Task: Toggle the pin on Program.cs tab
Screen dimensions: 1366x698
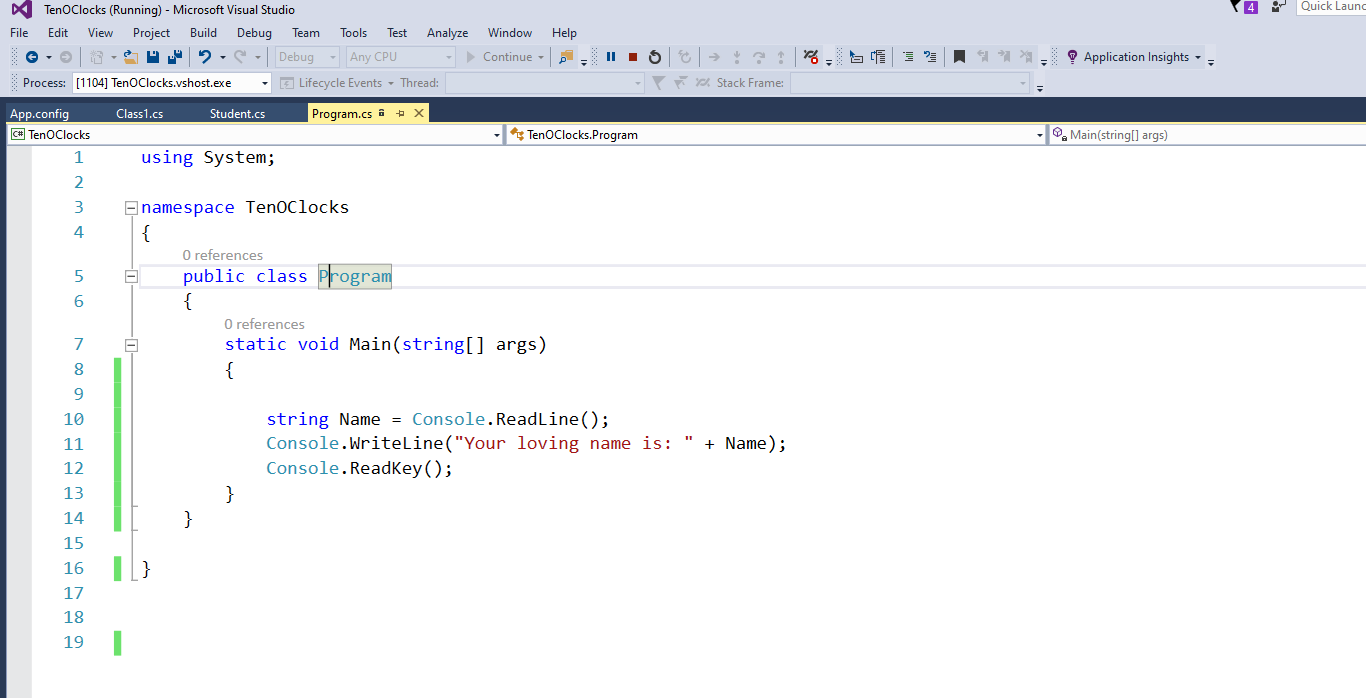Action: (x=400, y=114)
